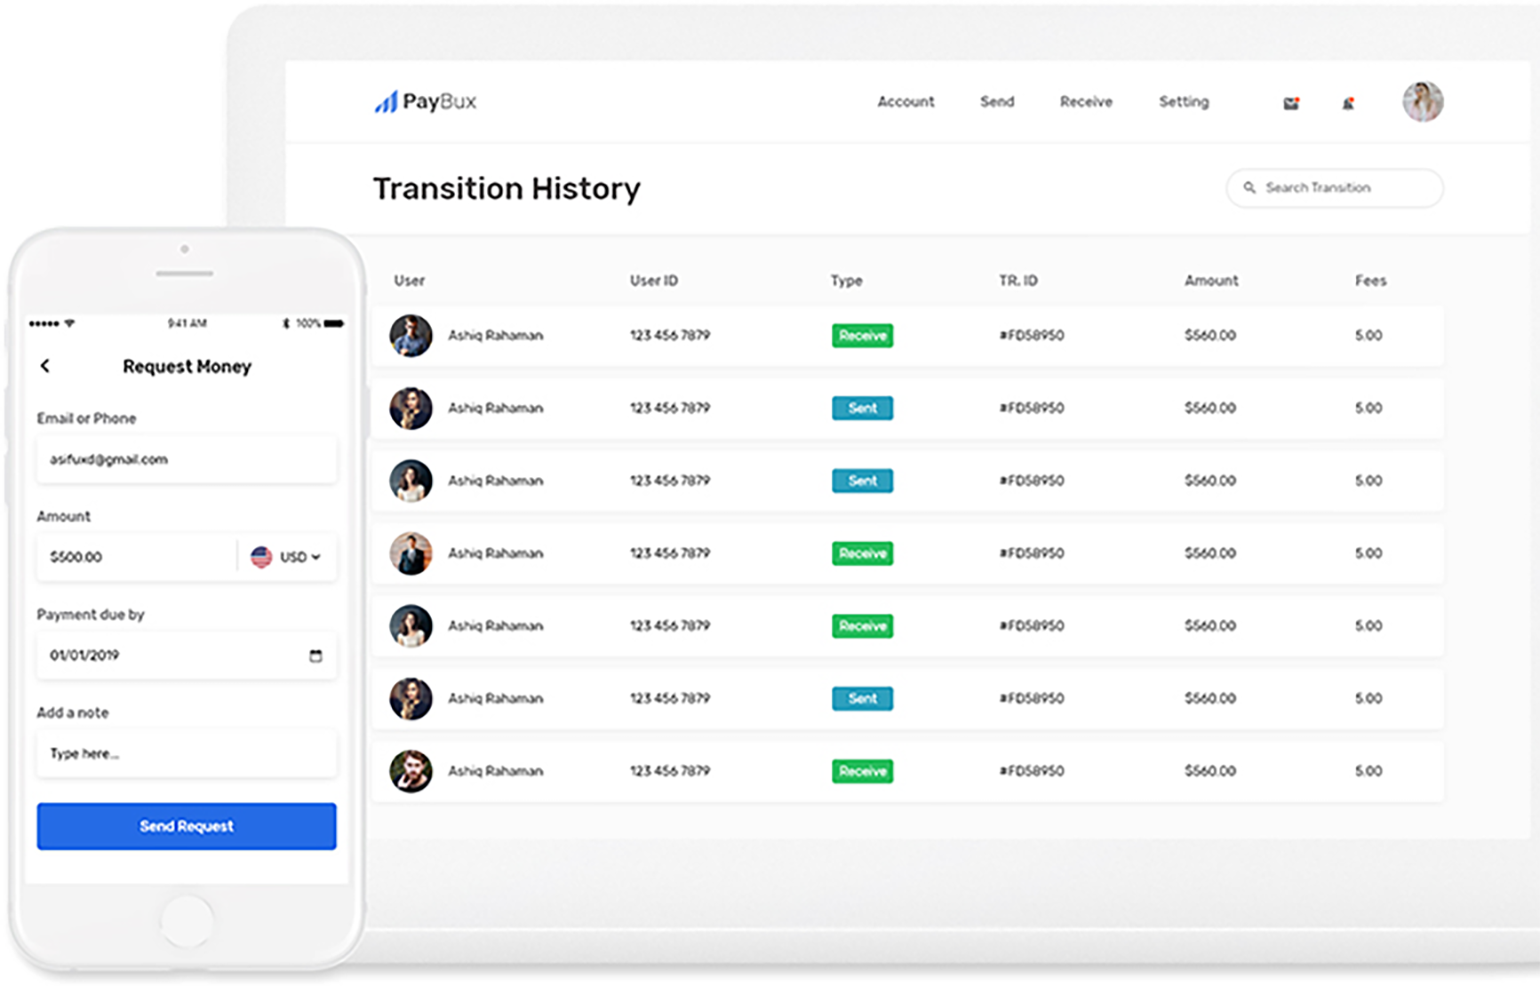The height and width of the screenshot is (986, 1540).
Task: Click the user avatar in the fifth table row
Action: [411, 626]
